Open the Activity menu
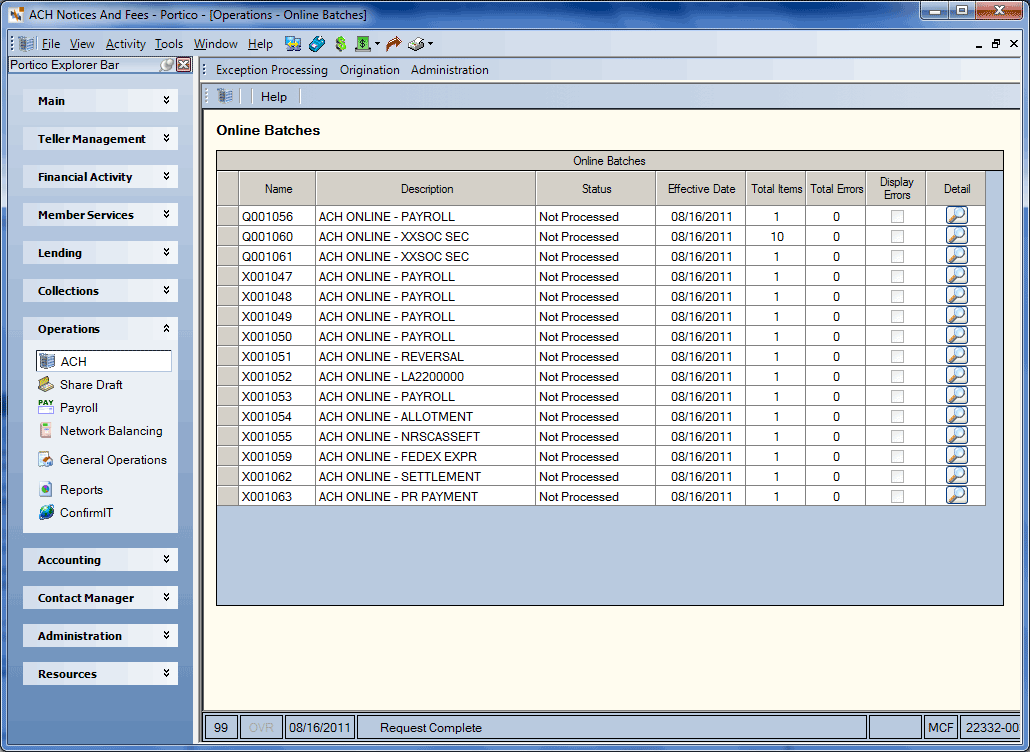The width and height of the screenshot is (1030, 752). click(x=125, y=44)
